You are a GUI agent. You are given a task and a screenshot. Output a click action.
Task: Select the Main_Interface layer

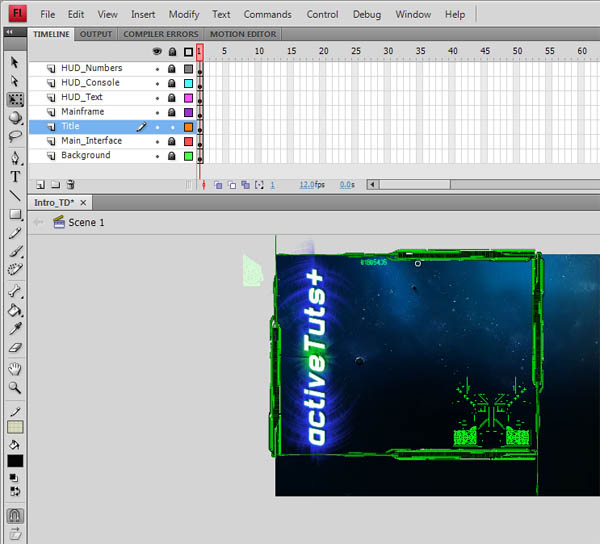pos(92,141)
